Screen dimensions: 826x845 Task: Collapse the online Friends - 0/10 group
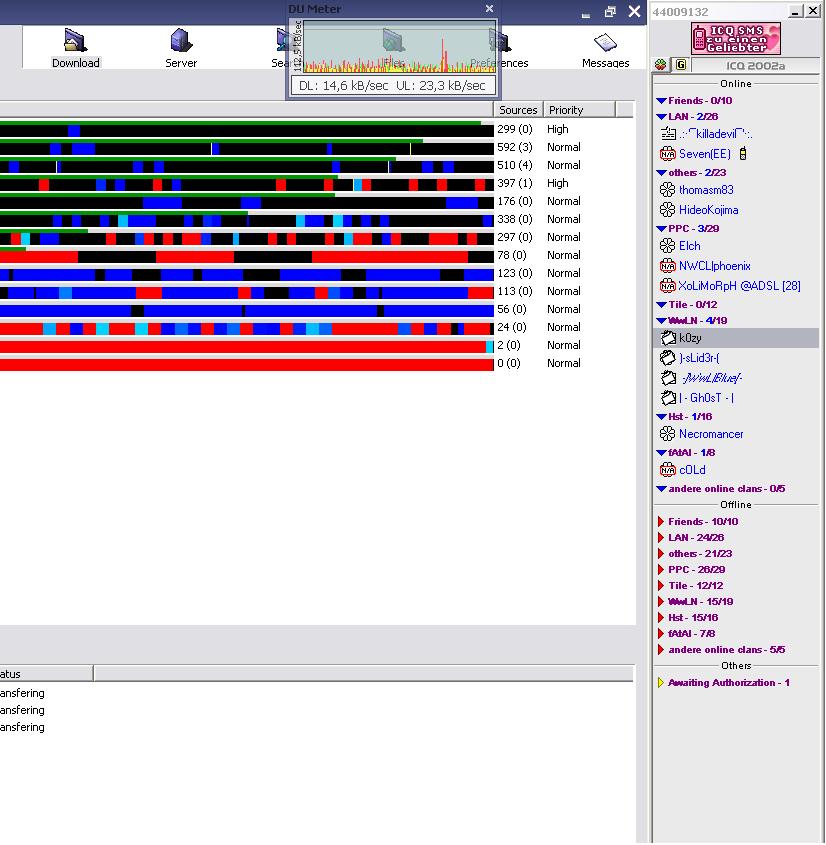661,101
